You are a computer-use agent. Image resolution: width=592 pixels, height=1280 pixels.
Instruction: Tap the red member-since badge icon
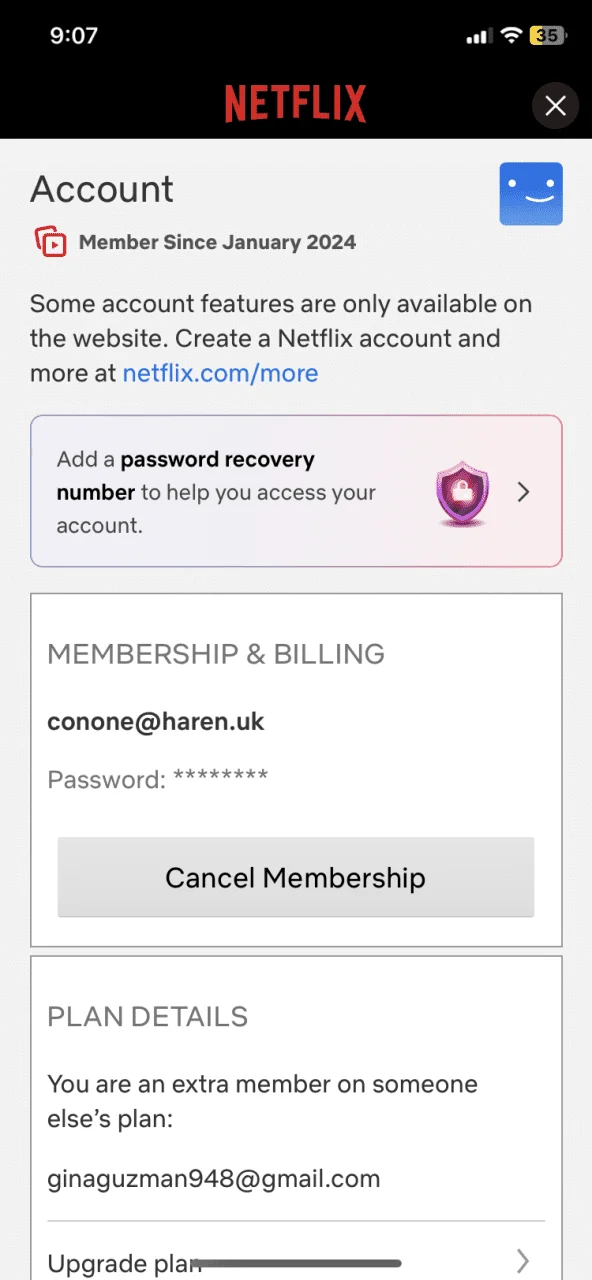51,242
